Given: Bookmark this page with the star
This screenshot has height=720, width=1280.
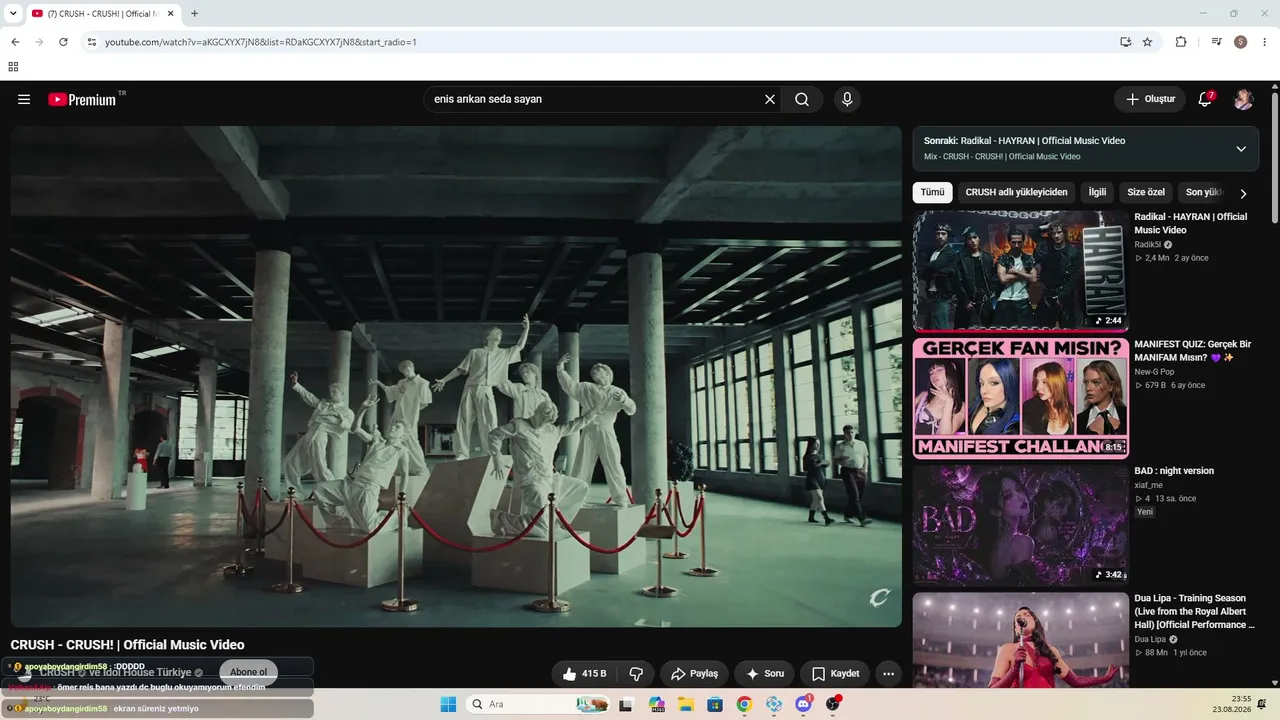Looking at the screenshot, I should coord(1147,42).
